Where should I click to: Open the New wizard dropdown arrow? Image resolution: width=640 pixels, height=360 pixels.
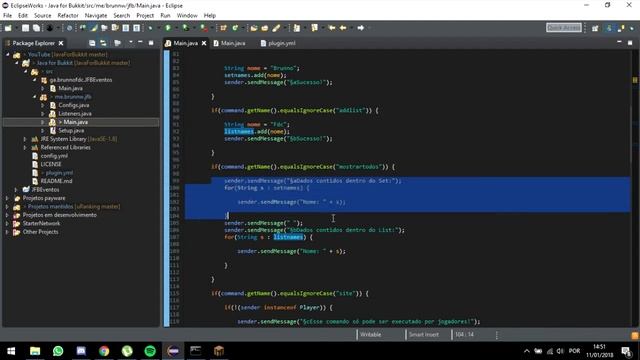pos(16,28)
